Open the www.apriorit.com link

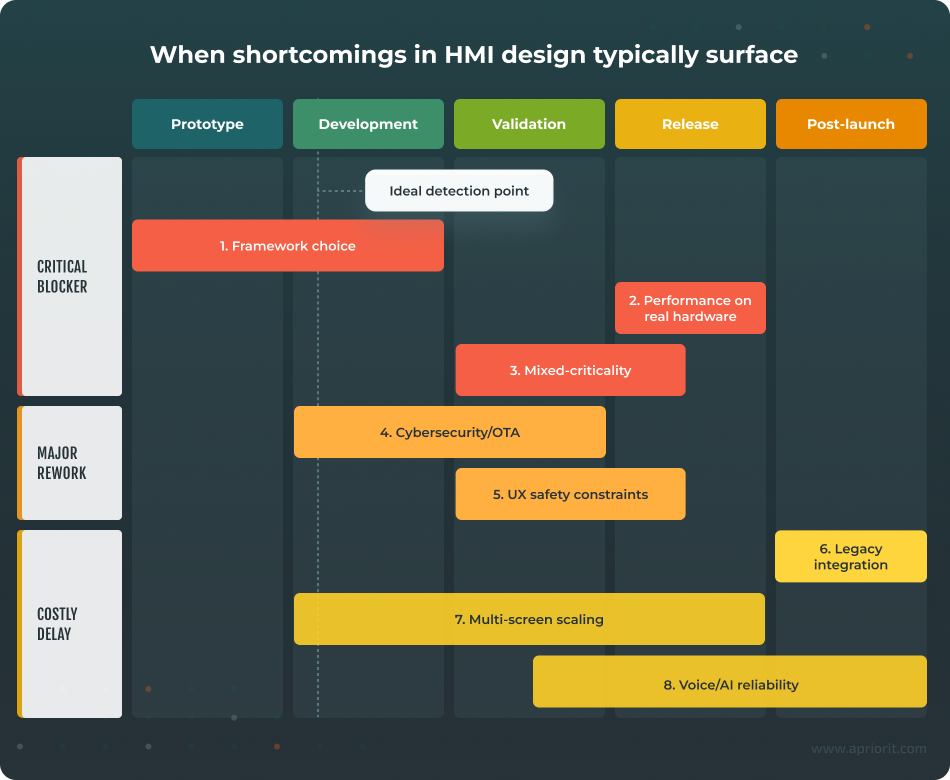tap(868, 747)
